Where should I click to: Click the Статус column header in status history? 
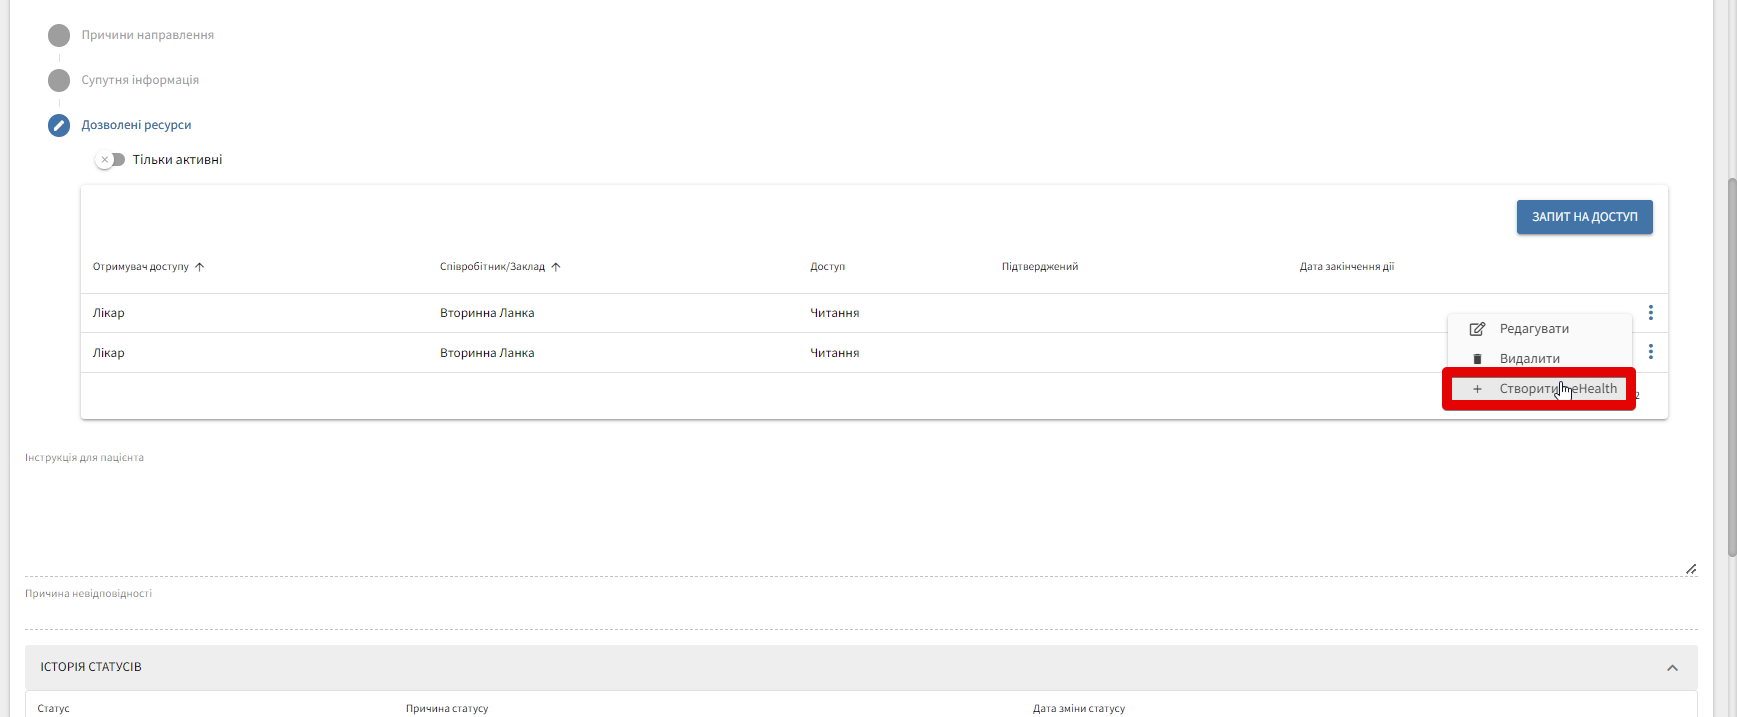click(54, 708)
